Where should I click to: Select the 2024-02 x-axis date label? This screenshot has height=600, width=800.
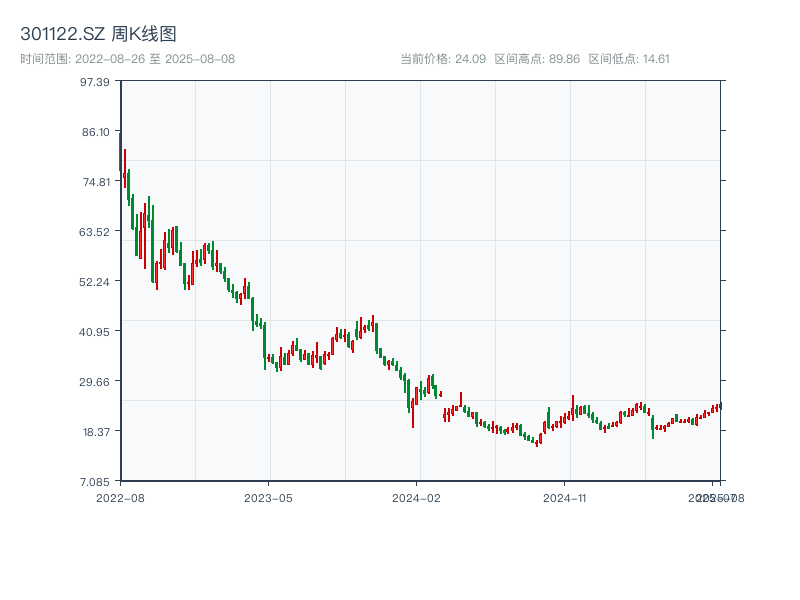[x=417, y=497]
